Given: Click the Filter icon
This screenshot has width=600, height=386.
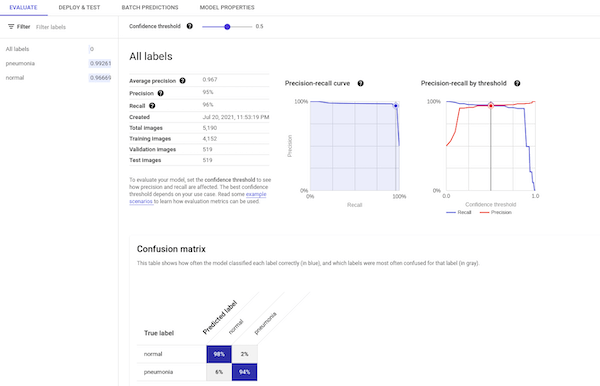Looking at the screenshot, I should tap(11, 27).
